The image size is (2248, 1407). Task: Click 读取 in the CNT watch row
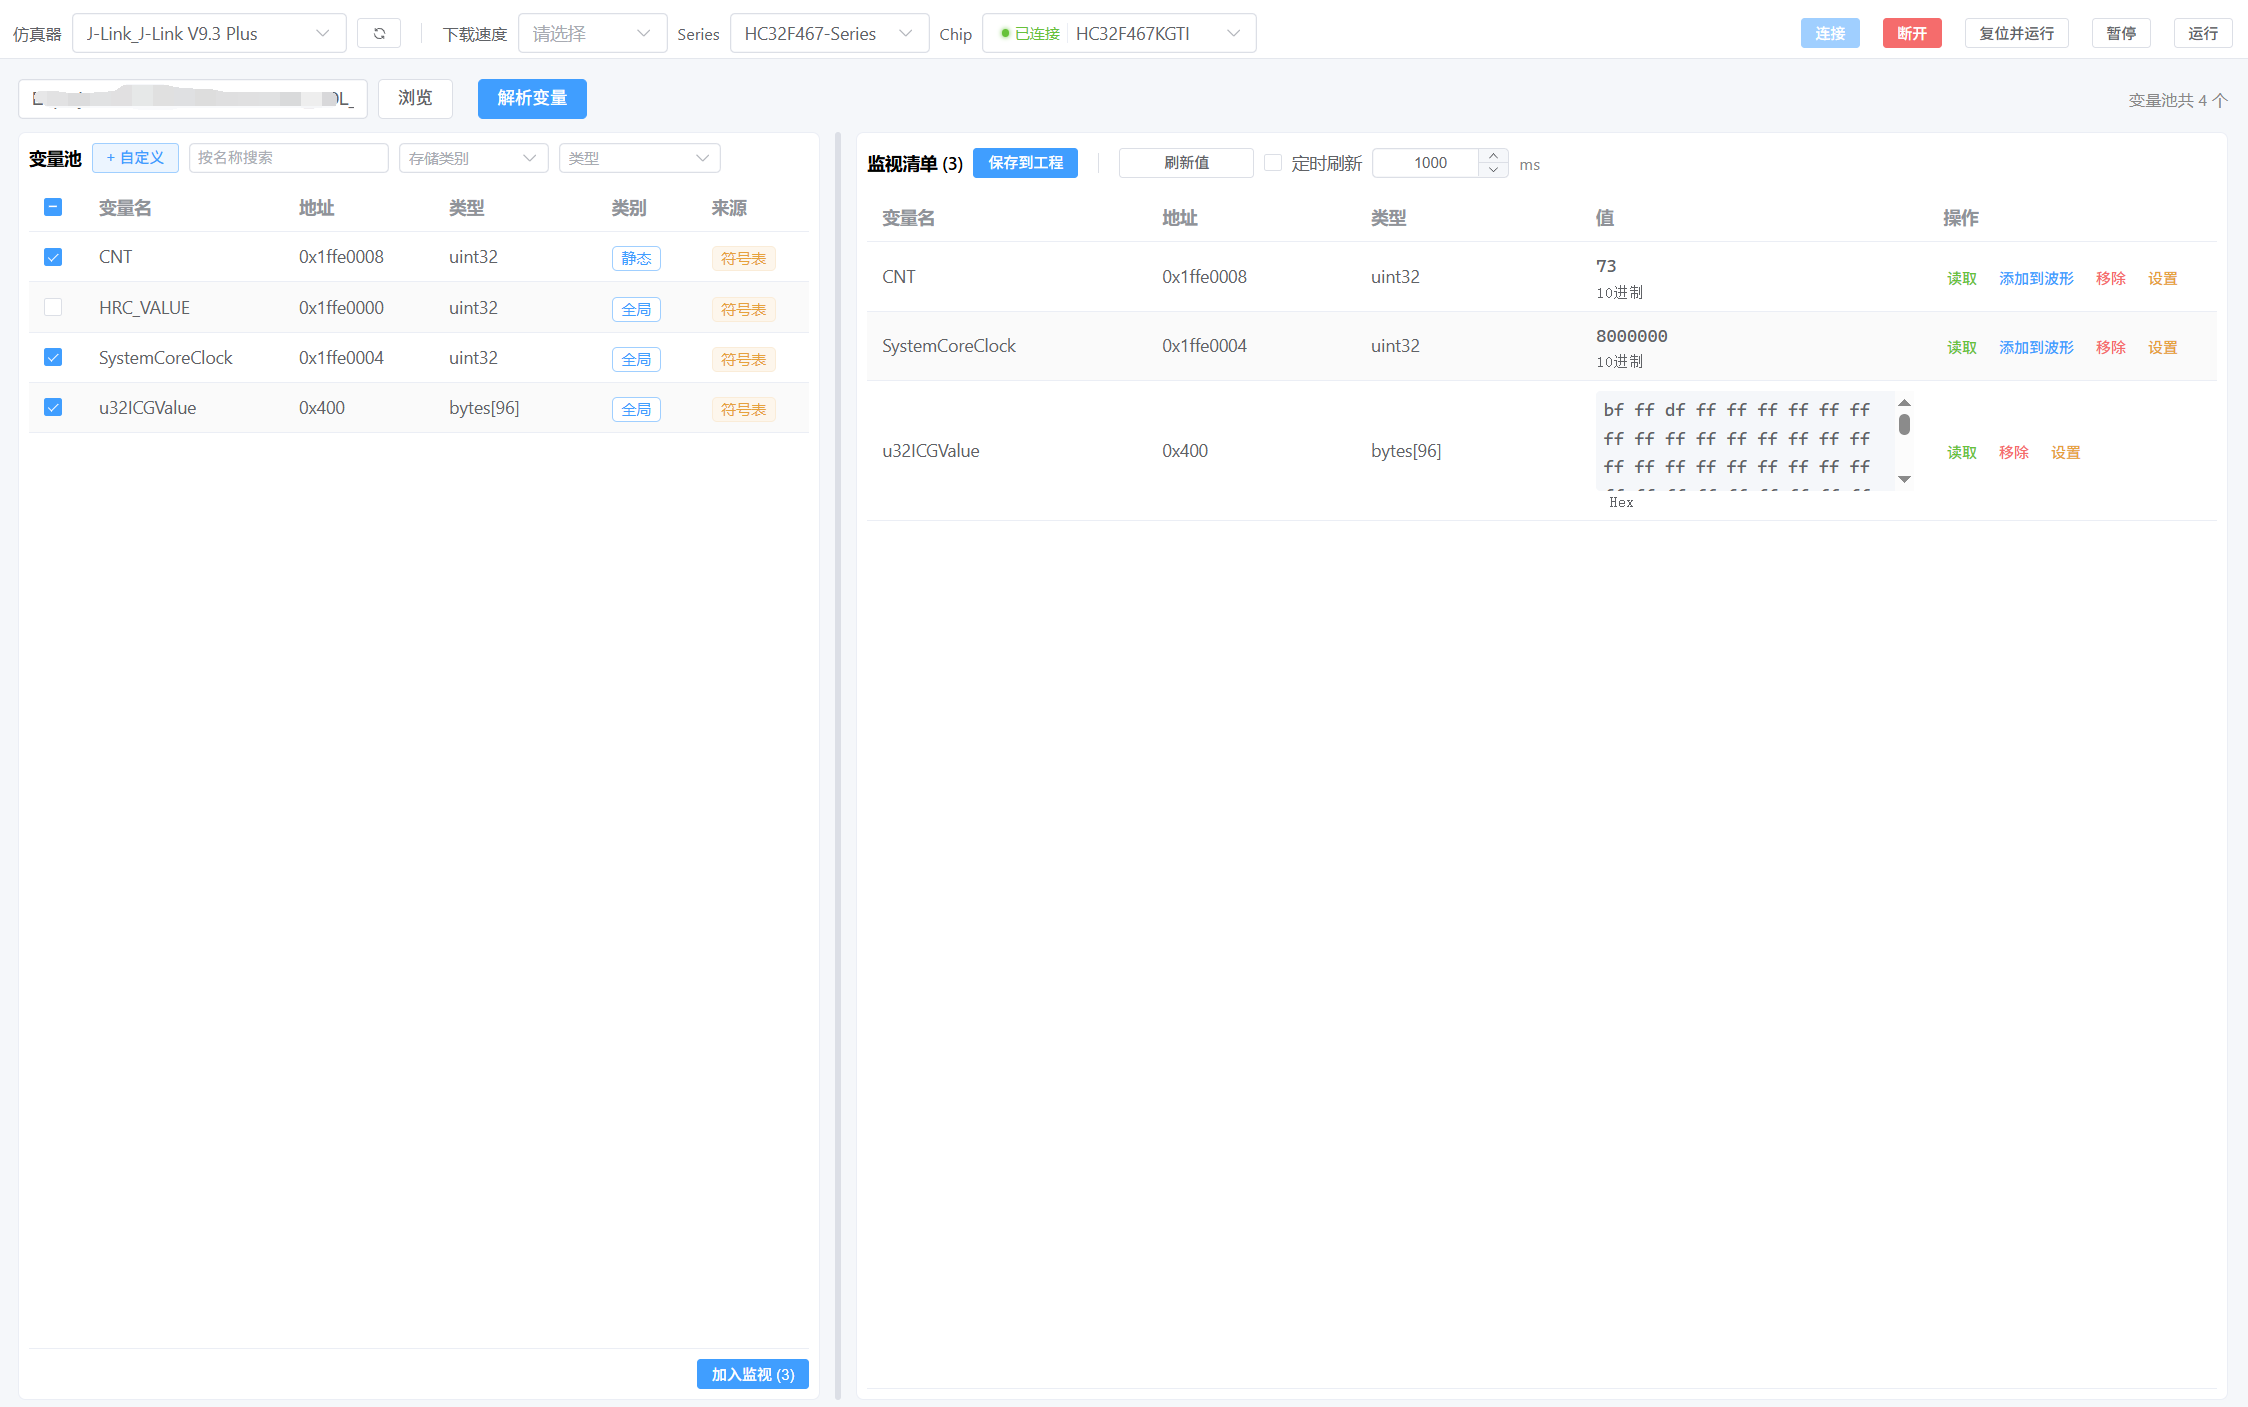[1962, 278]
